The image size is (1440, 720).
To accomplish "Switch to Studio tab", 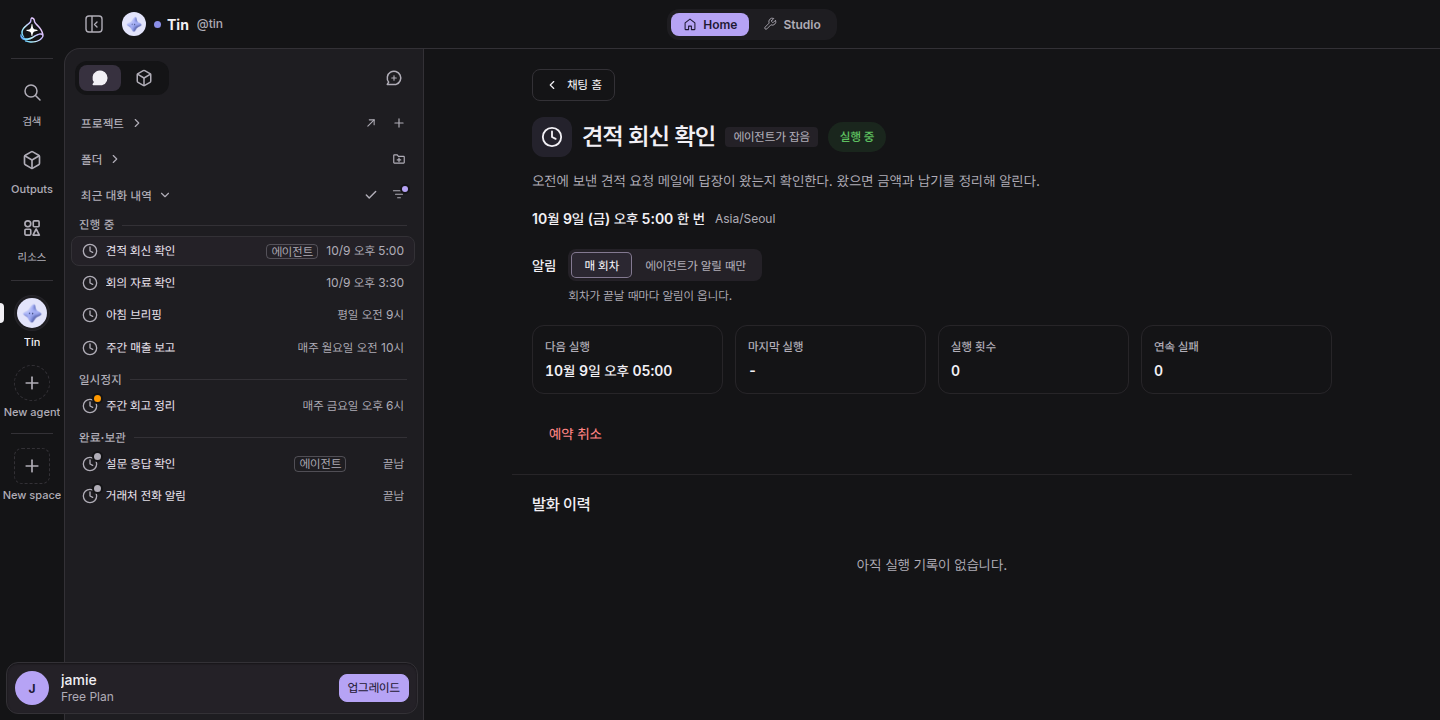I will click(x=792, y=24).
